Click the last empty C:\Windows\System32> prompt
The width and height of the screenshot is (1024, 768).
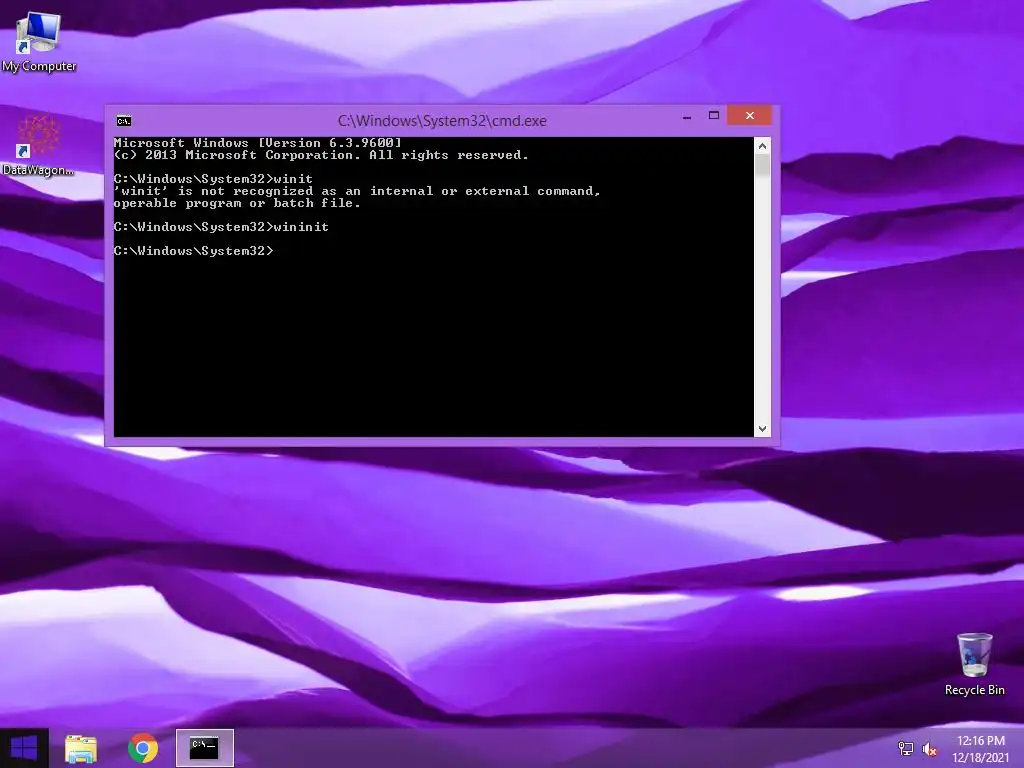pyautogui.click(x=194, y=251)
